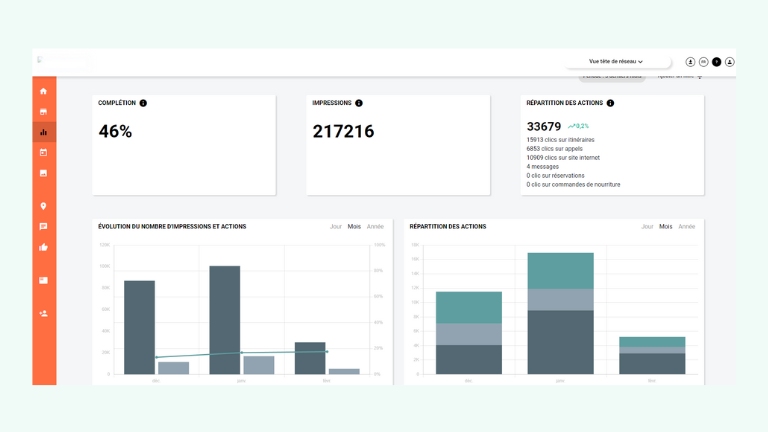
Task: Select 'Année' in the impressions evolution chart
Action: 376,227
